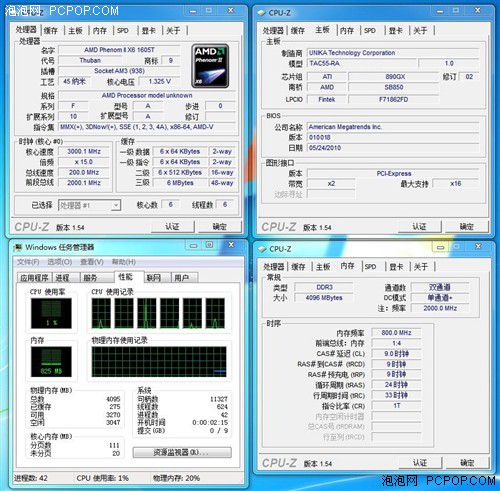Click the physical memory usage history graph
This screenshot has width=500, height=491.
tap(159, 362)
